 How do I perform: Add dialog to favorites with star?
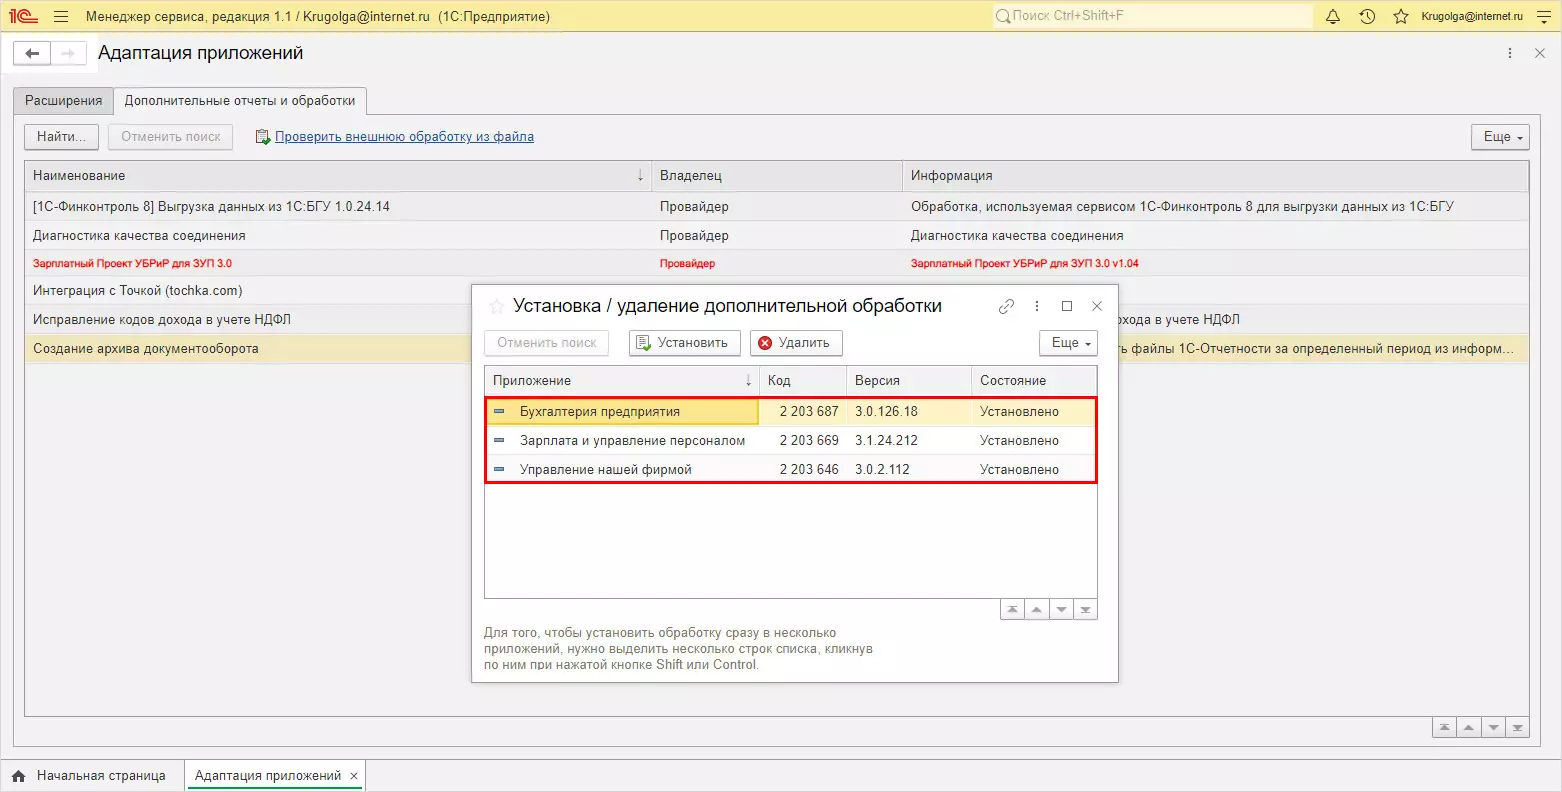point(497,306)
